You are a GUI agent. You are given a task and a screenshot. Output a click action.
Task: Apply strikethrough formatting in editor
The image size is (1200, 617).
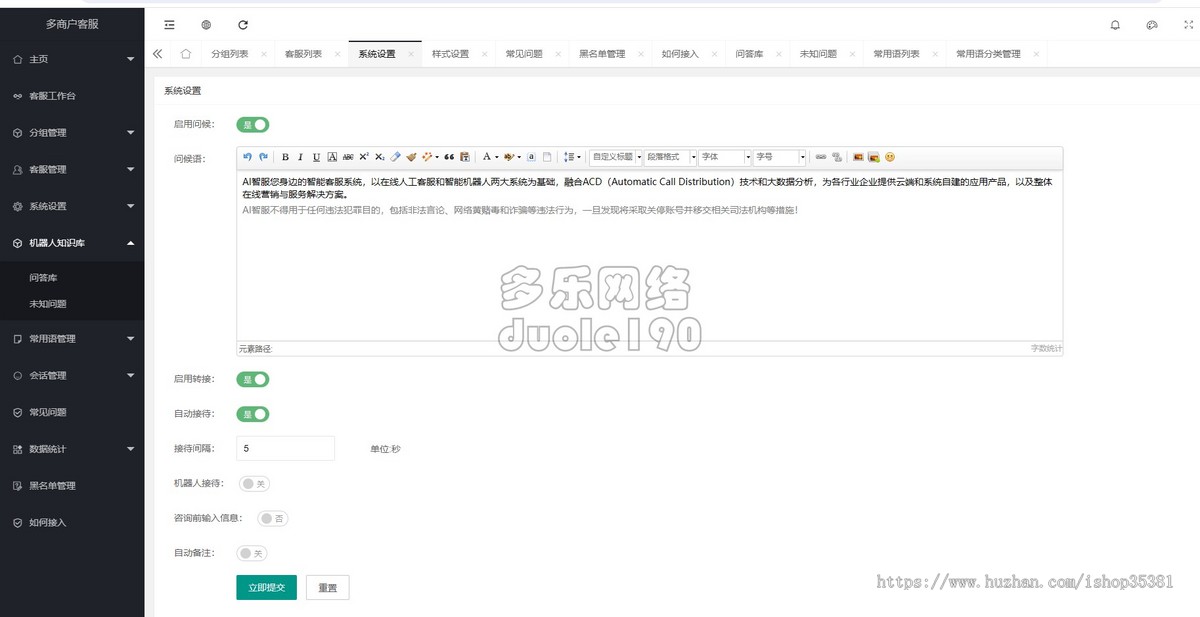click(348, 157)
